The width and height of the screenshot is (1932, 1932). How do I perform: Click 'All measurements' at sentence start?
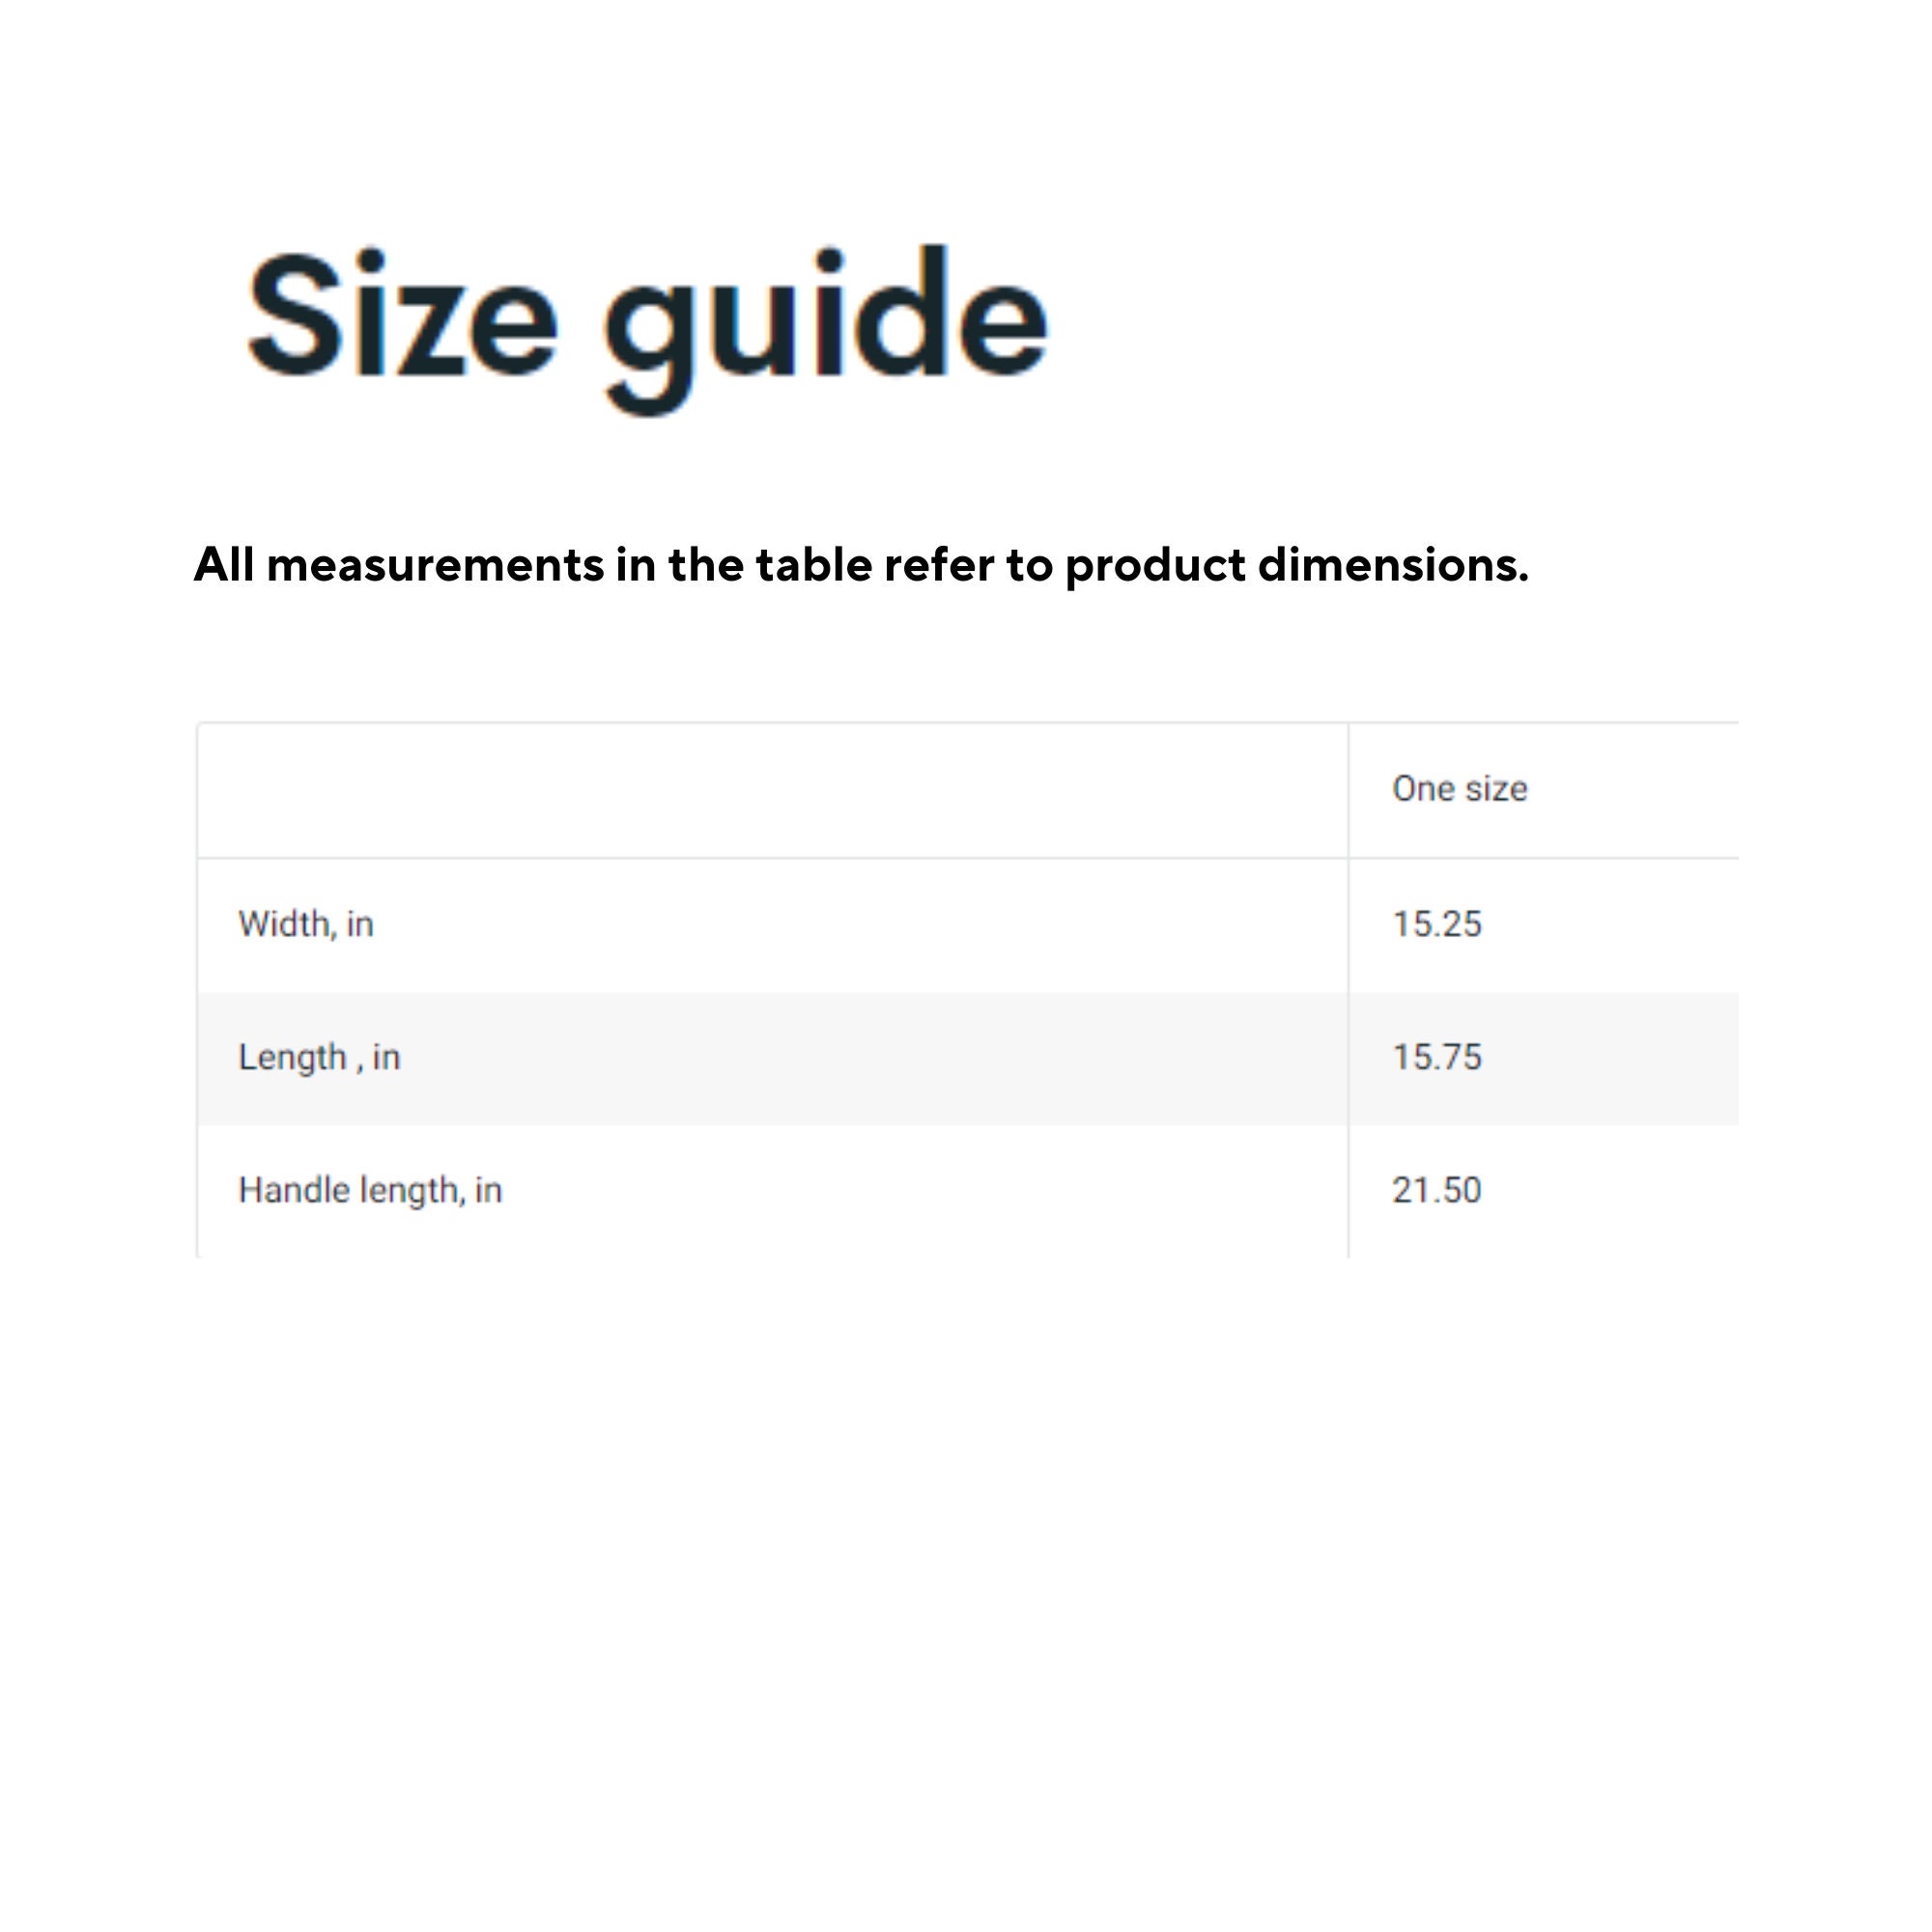click(398, 565)
